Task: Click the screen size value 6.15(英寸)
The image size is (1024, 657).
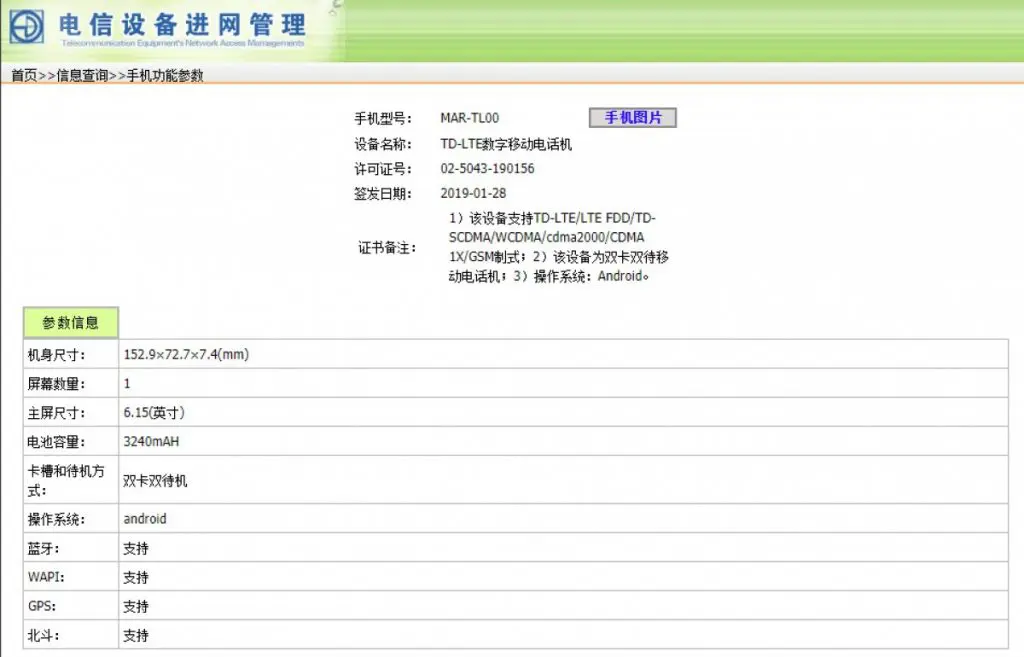Action: tap(154, 413)
